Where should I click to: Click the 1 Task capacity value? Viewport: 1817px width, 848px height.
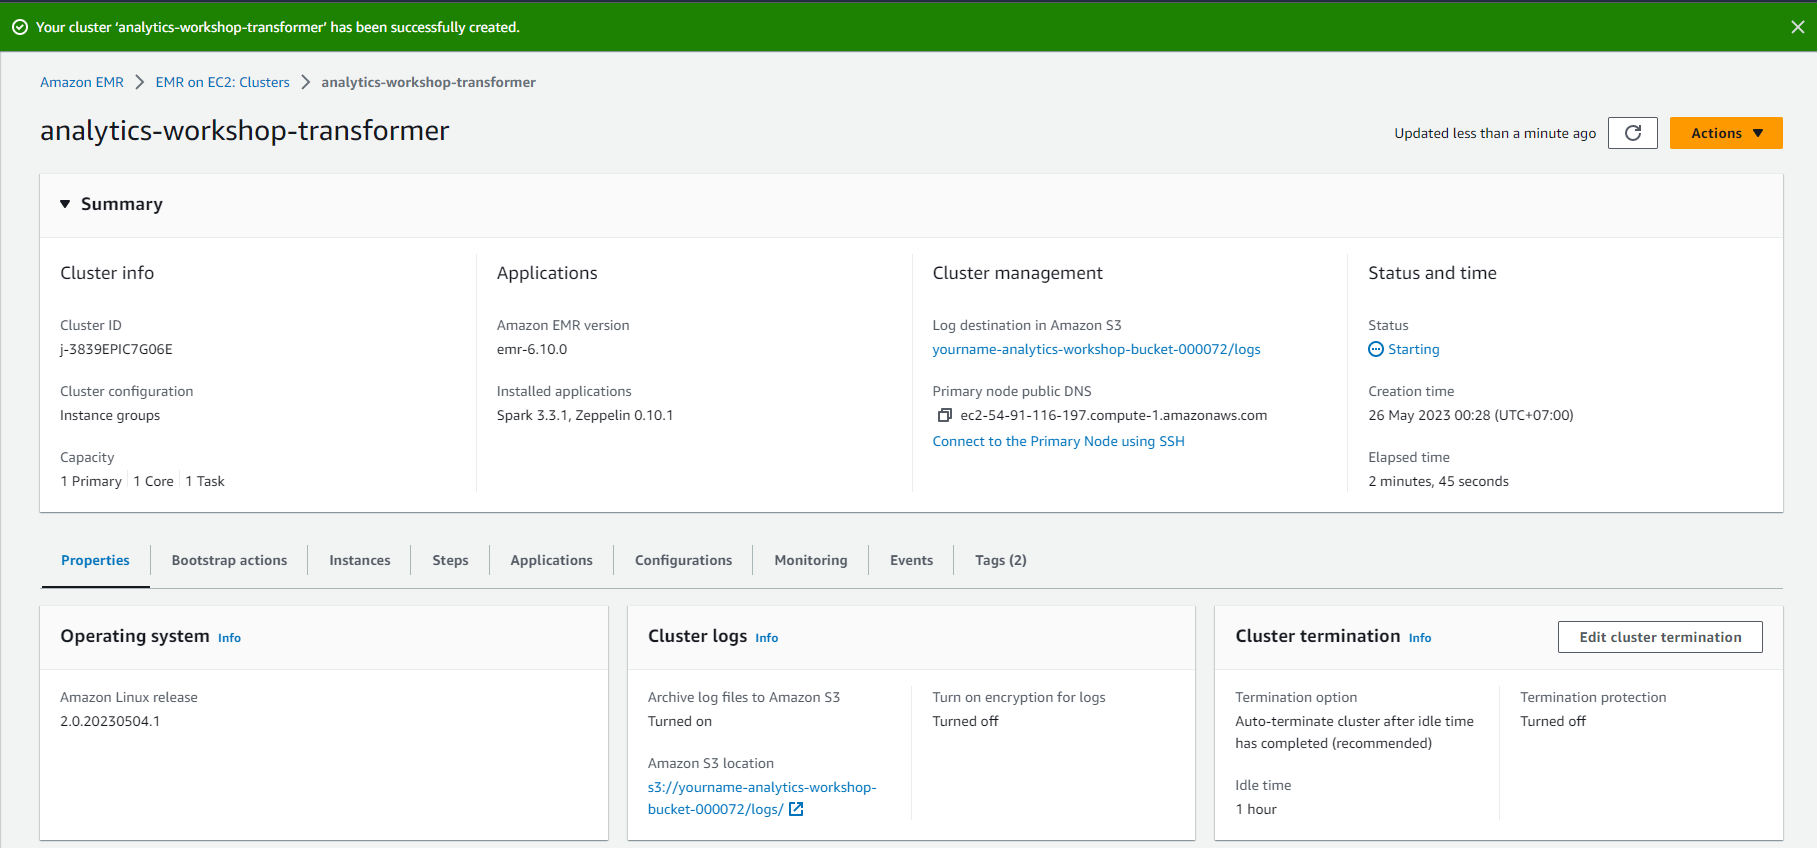pyautogui.click(x=205, y=481)
